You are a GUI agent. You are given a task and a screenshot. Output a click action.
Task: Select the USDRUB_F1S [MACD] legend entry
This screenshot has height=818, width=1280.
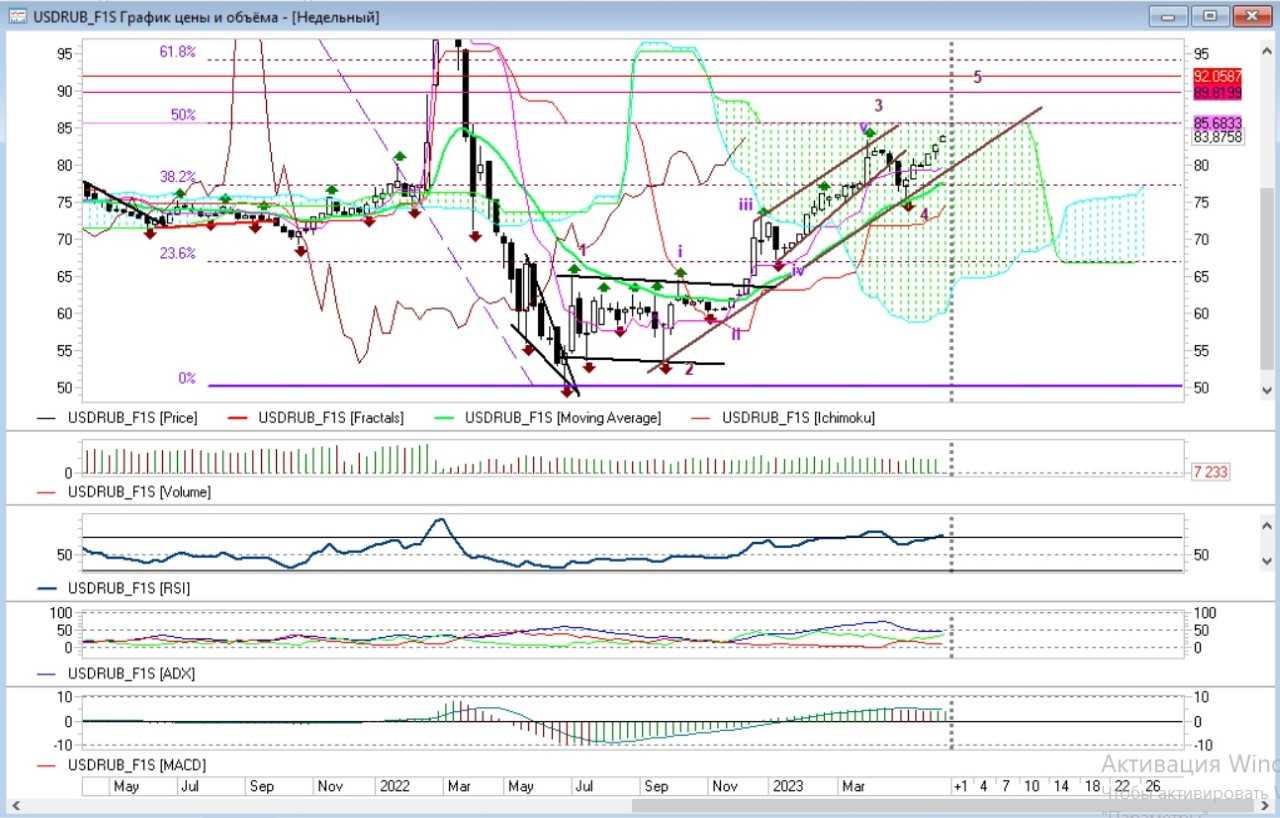(x=121, y=765)
